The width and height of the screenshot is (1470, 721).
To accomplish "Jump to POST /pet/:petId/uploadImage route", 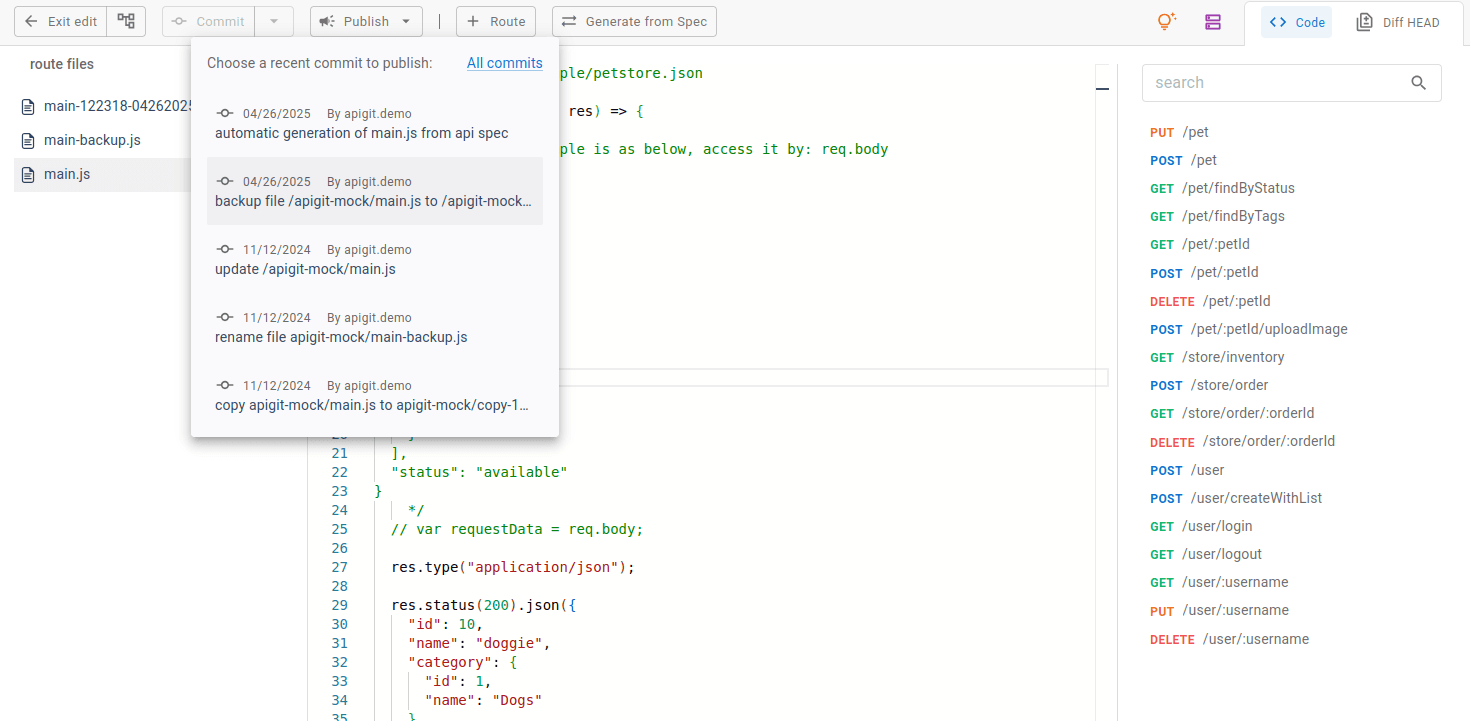I will coord(1249,329).
